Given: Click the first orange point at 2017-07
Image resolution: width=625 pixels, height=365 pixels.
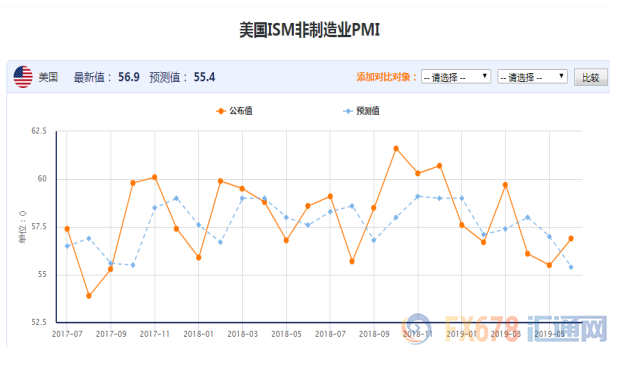Looking at the screenshot, I should tap(67, 229).
